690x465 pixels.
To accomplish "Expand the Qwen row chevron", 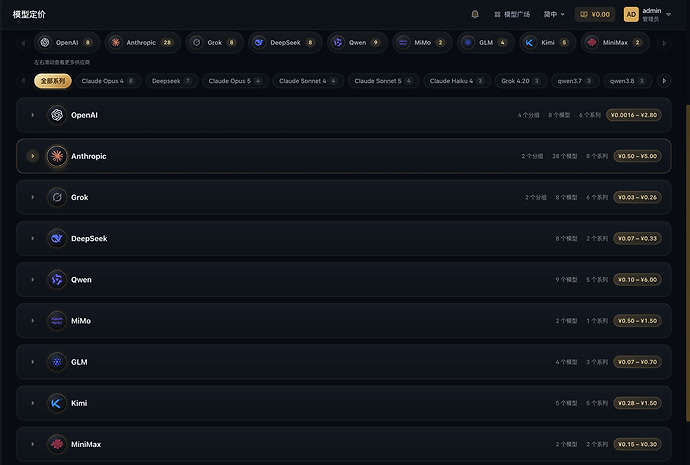I will point(33,280).
